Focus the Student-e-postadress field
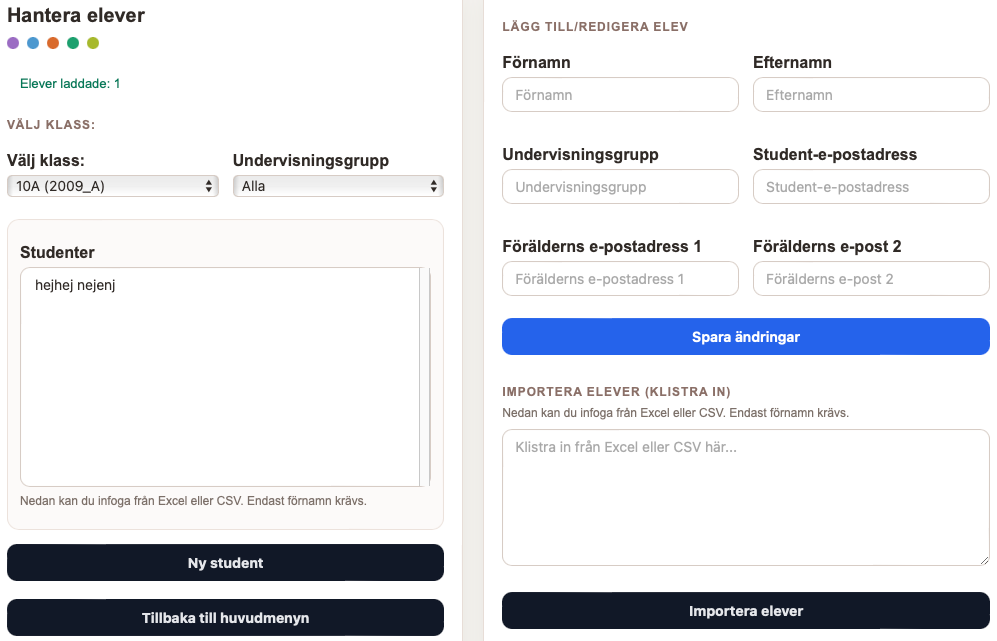 [871, 187]
